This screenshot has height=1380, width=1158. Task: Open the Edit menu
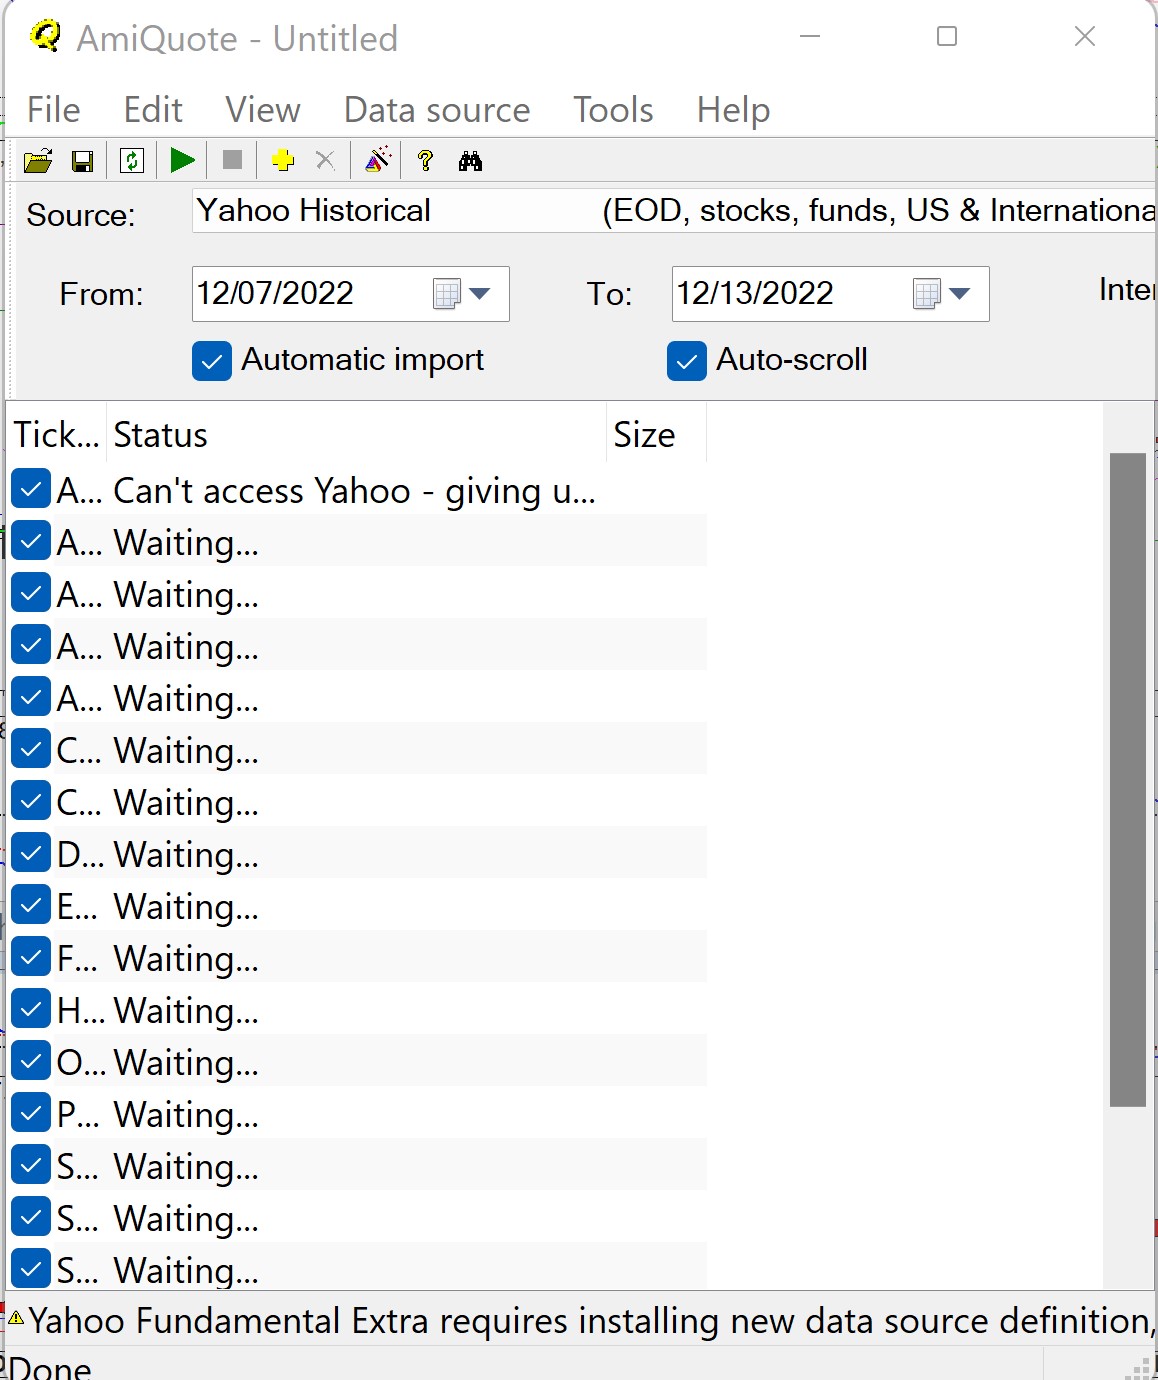point(153,110)
